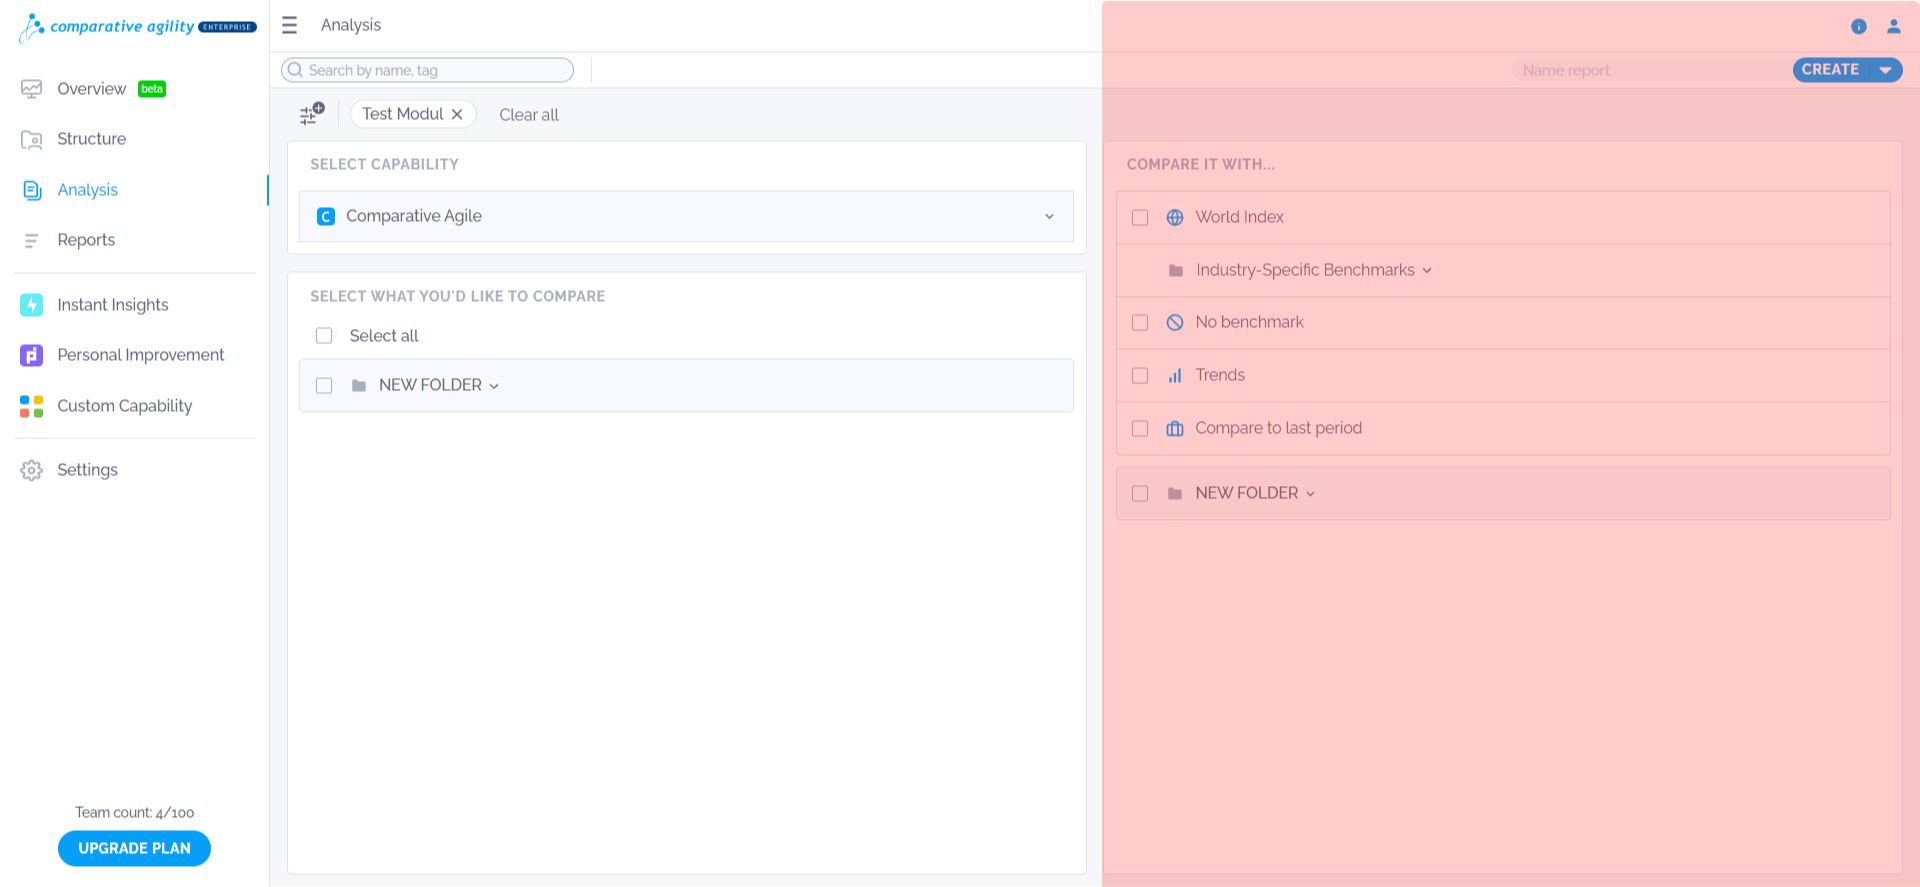Check the Compare to last period checkbox
This screenshot has height=887, width=1920.
[1140, 429]
